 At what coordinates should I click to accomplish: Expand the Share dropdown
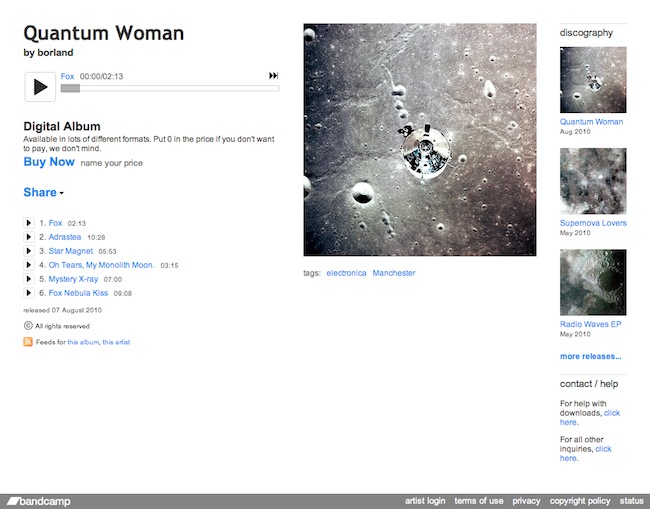[x=43, y=192]
